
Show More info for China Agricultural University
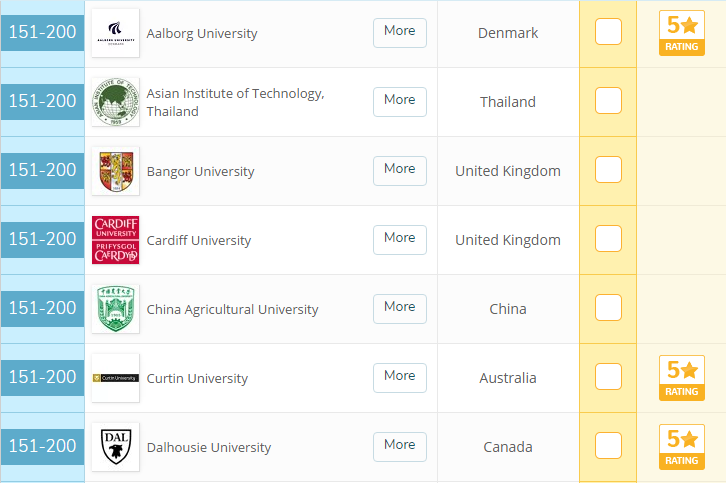click(400, 308)
